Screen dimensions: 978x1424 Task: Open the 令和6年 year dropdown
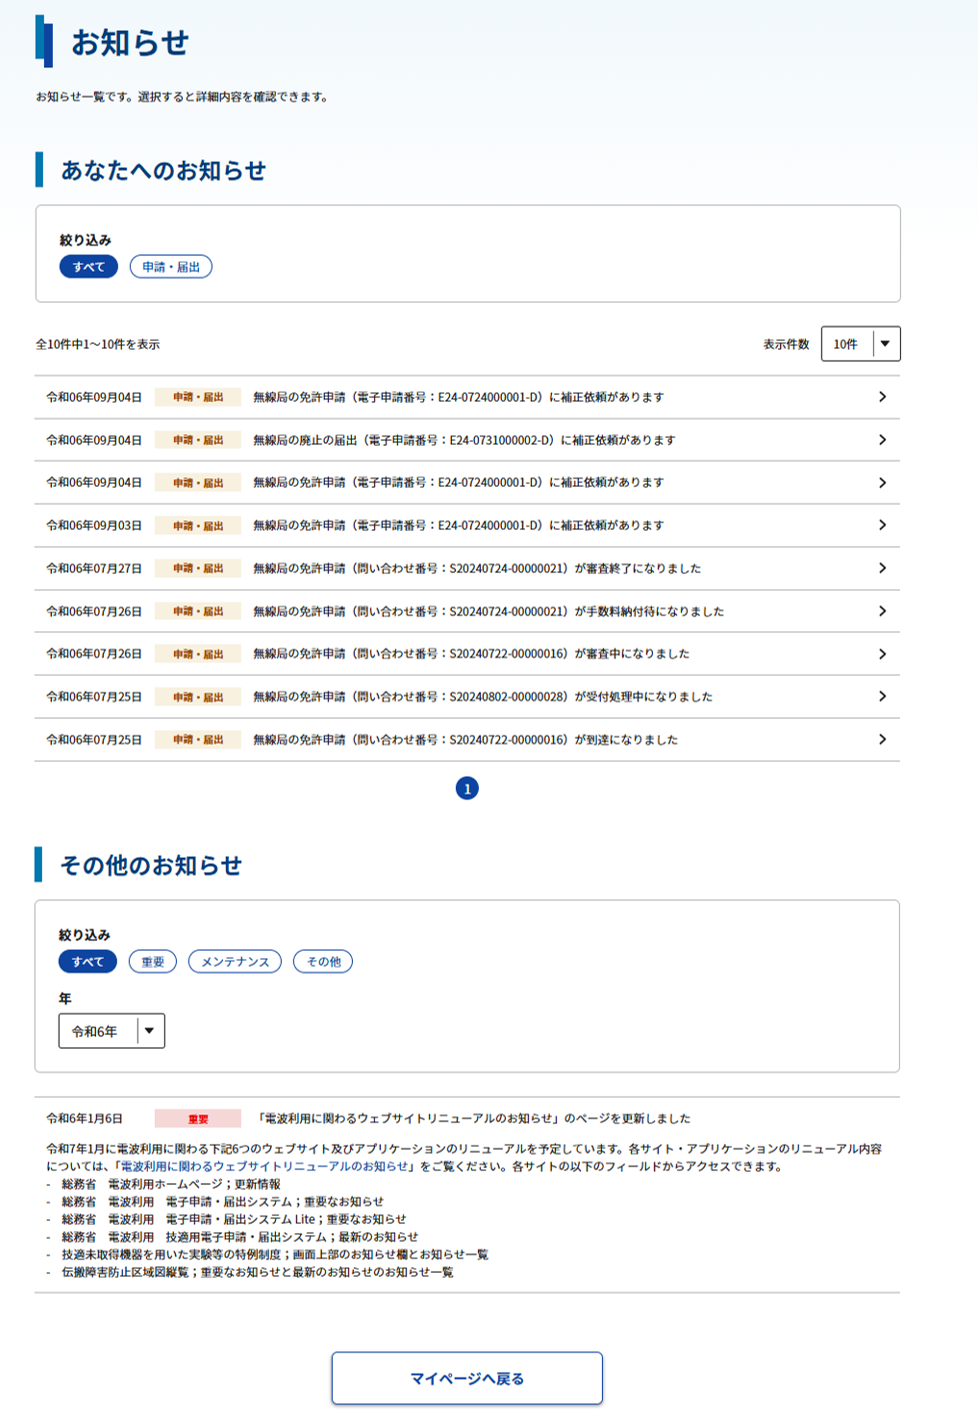pyautogui.click(x=112, y=1031)
